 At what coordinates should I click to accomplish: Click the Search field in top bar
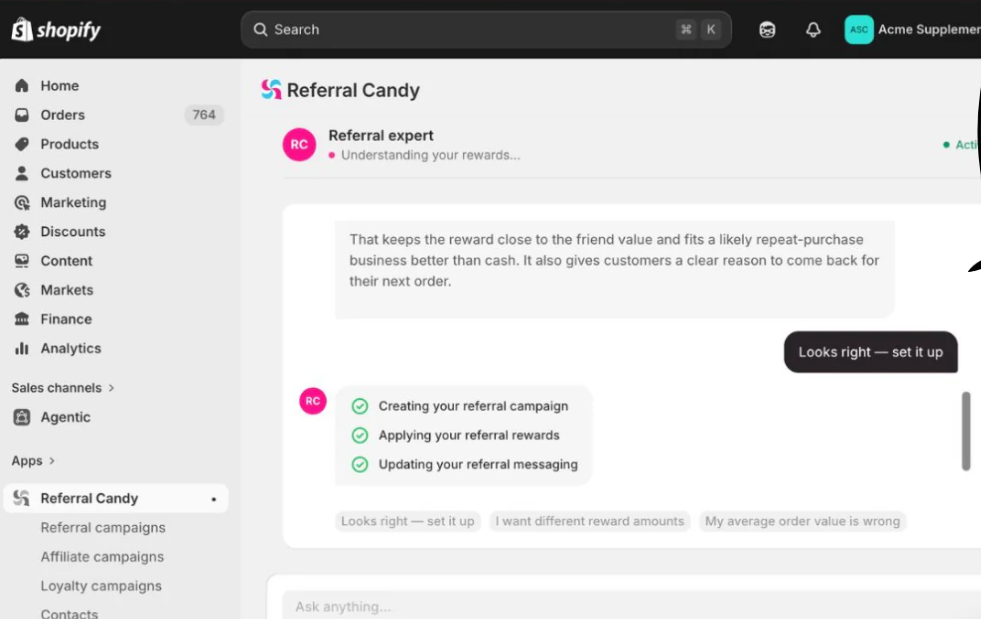click(x=485, y=29)
